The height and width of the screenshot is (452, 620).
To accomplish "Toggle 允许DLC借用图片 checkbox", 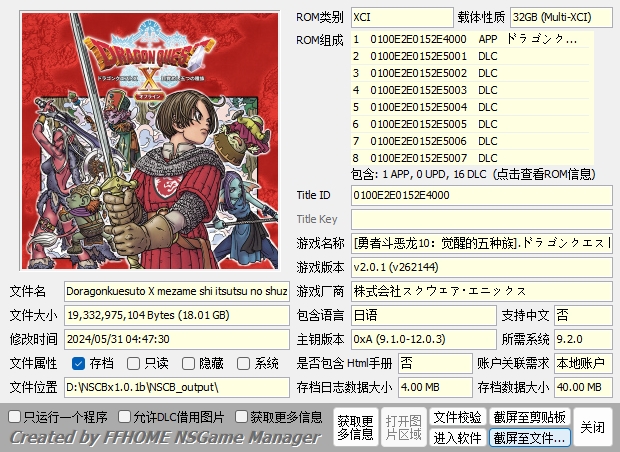I will point(124,416).
